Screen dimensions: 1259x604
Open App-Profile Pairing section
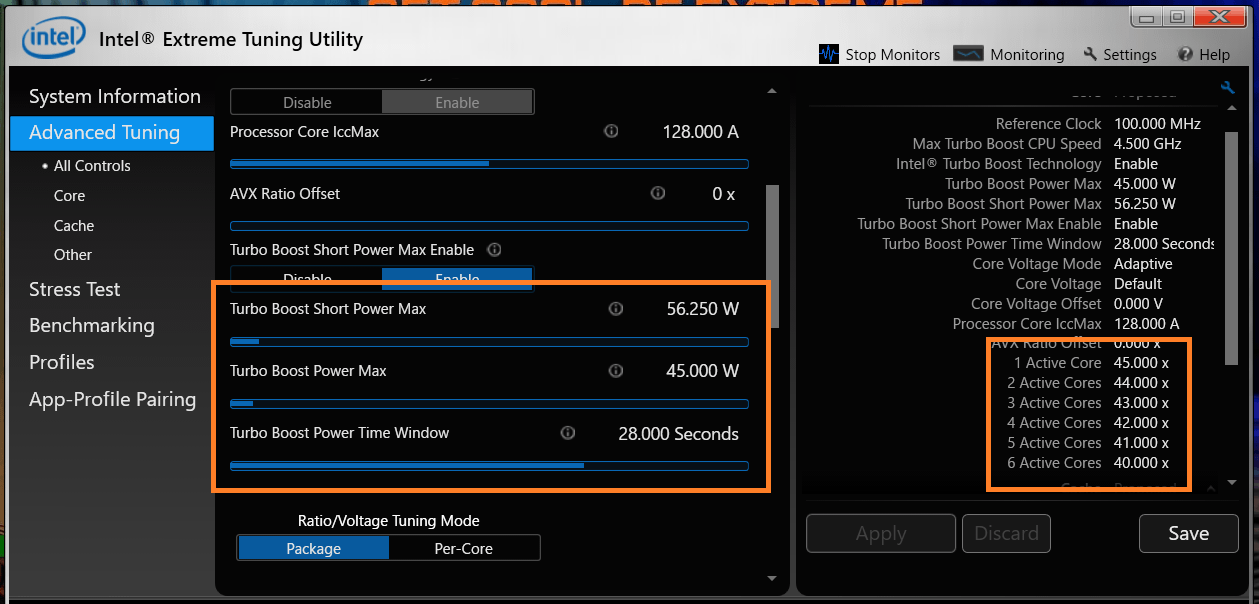113,399
